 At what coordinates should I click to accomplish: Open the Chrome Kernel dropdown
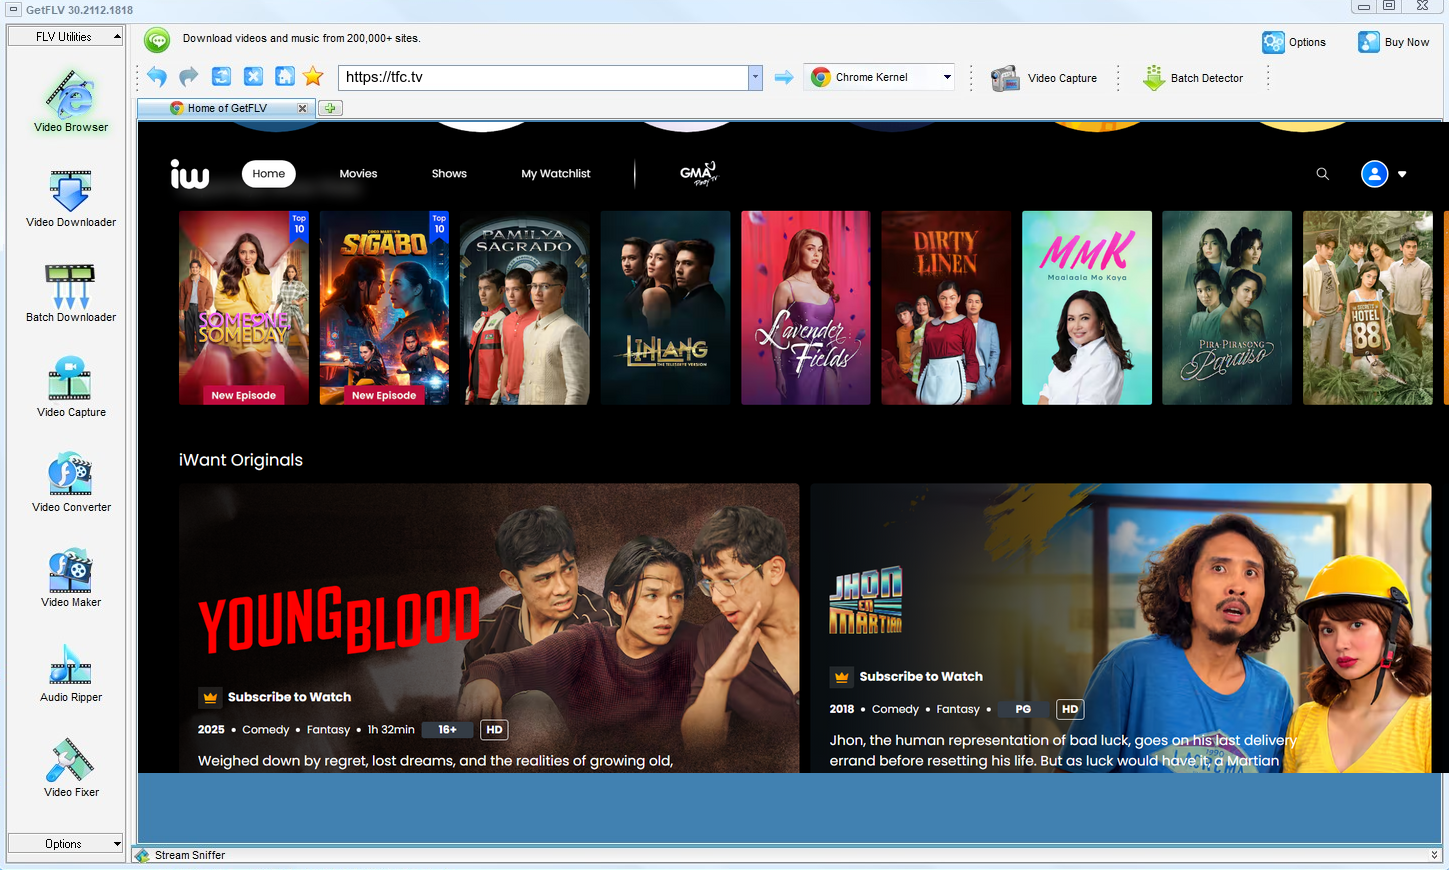tap(879, 77)
